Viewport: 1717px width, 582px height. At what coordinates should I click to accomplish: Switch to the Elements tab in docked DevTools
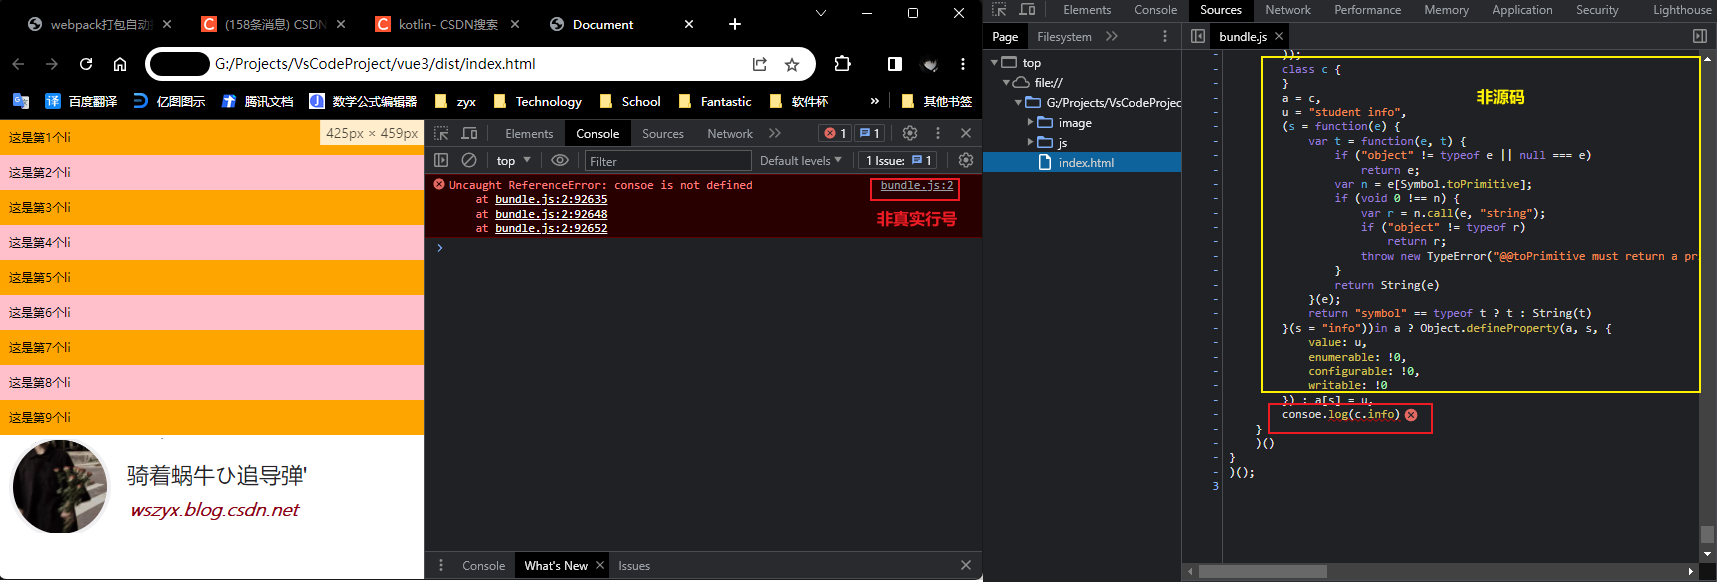pyautogui.click(x=529, y=133)
